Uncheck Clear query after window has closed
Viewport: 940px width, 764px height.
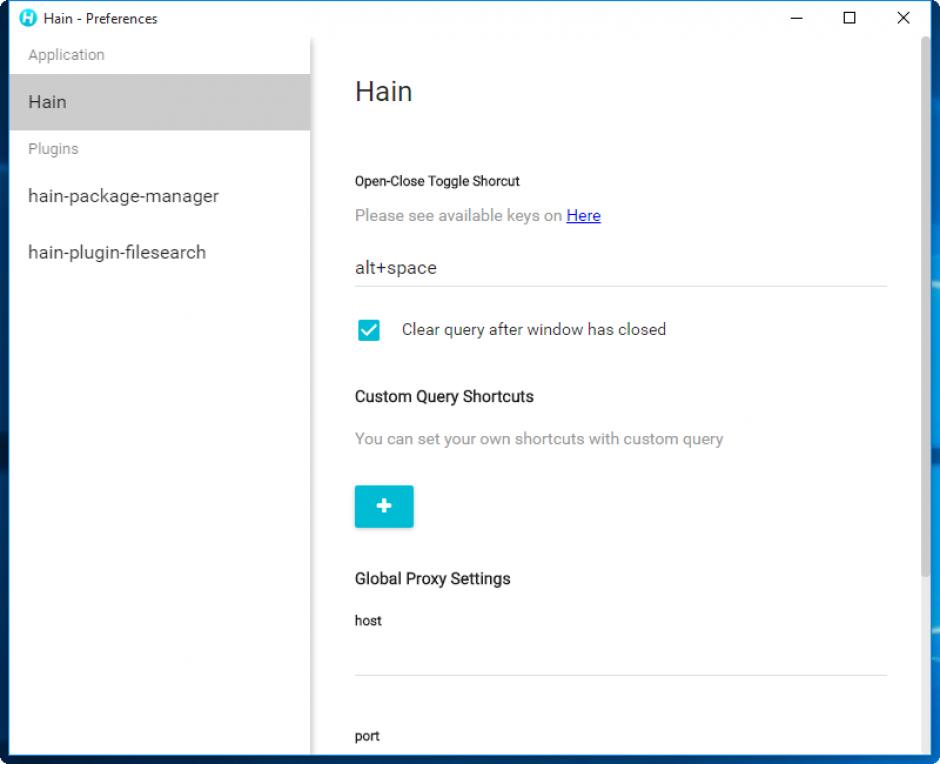(369, 330)
